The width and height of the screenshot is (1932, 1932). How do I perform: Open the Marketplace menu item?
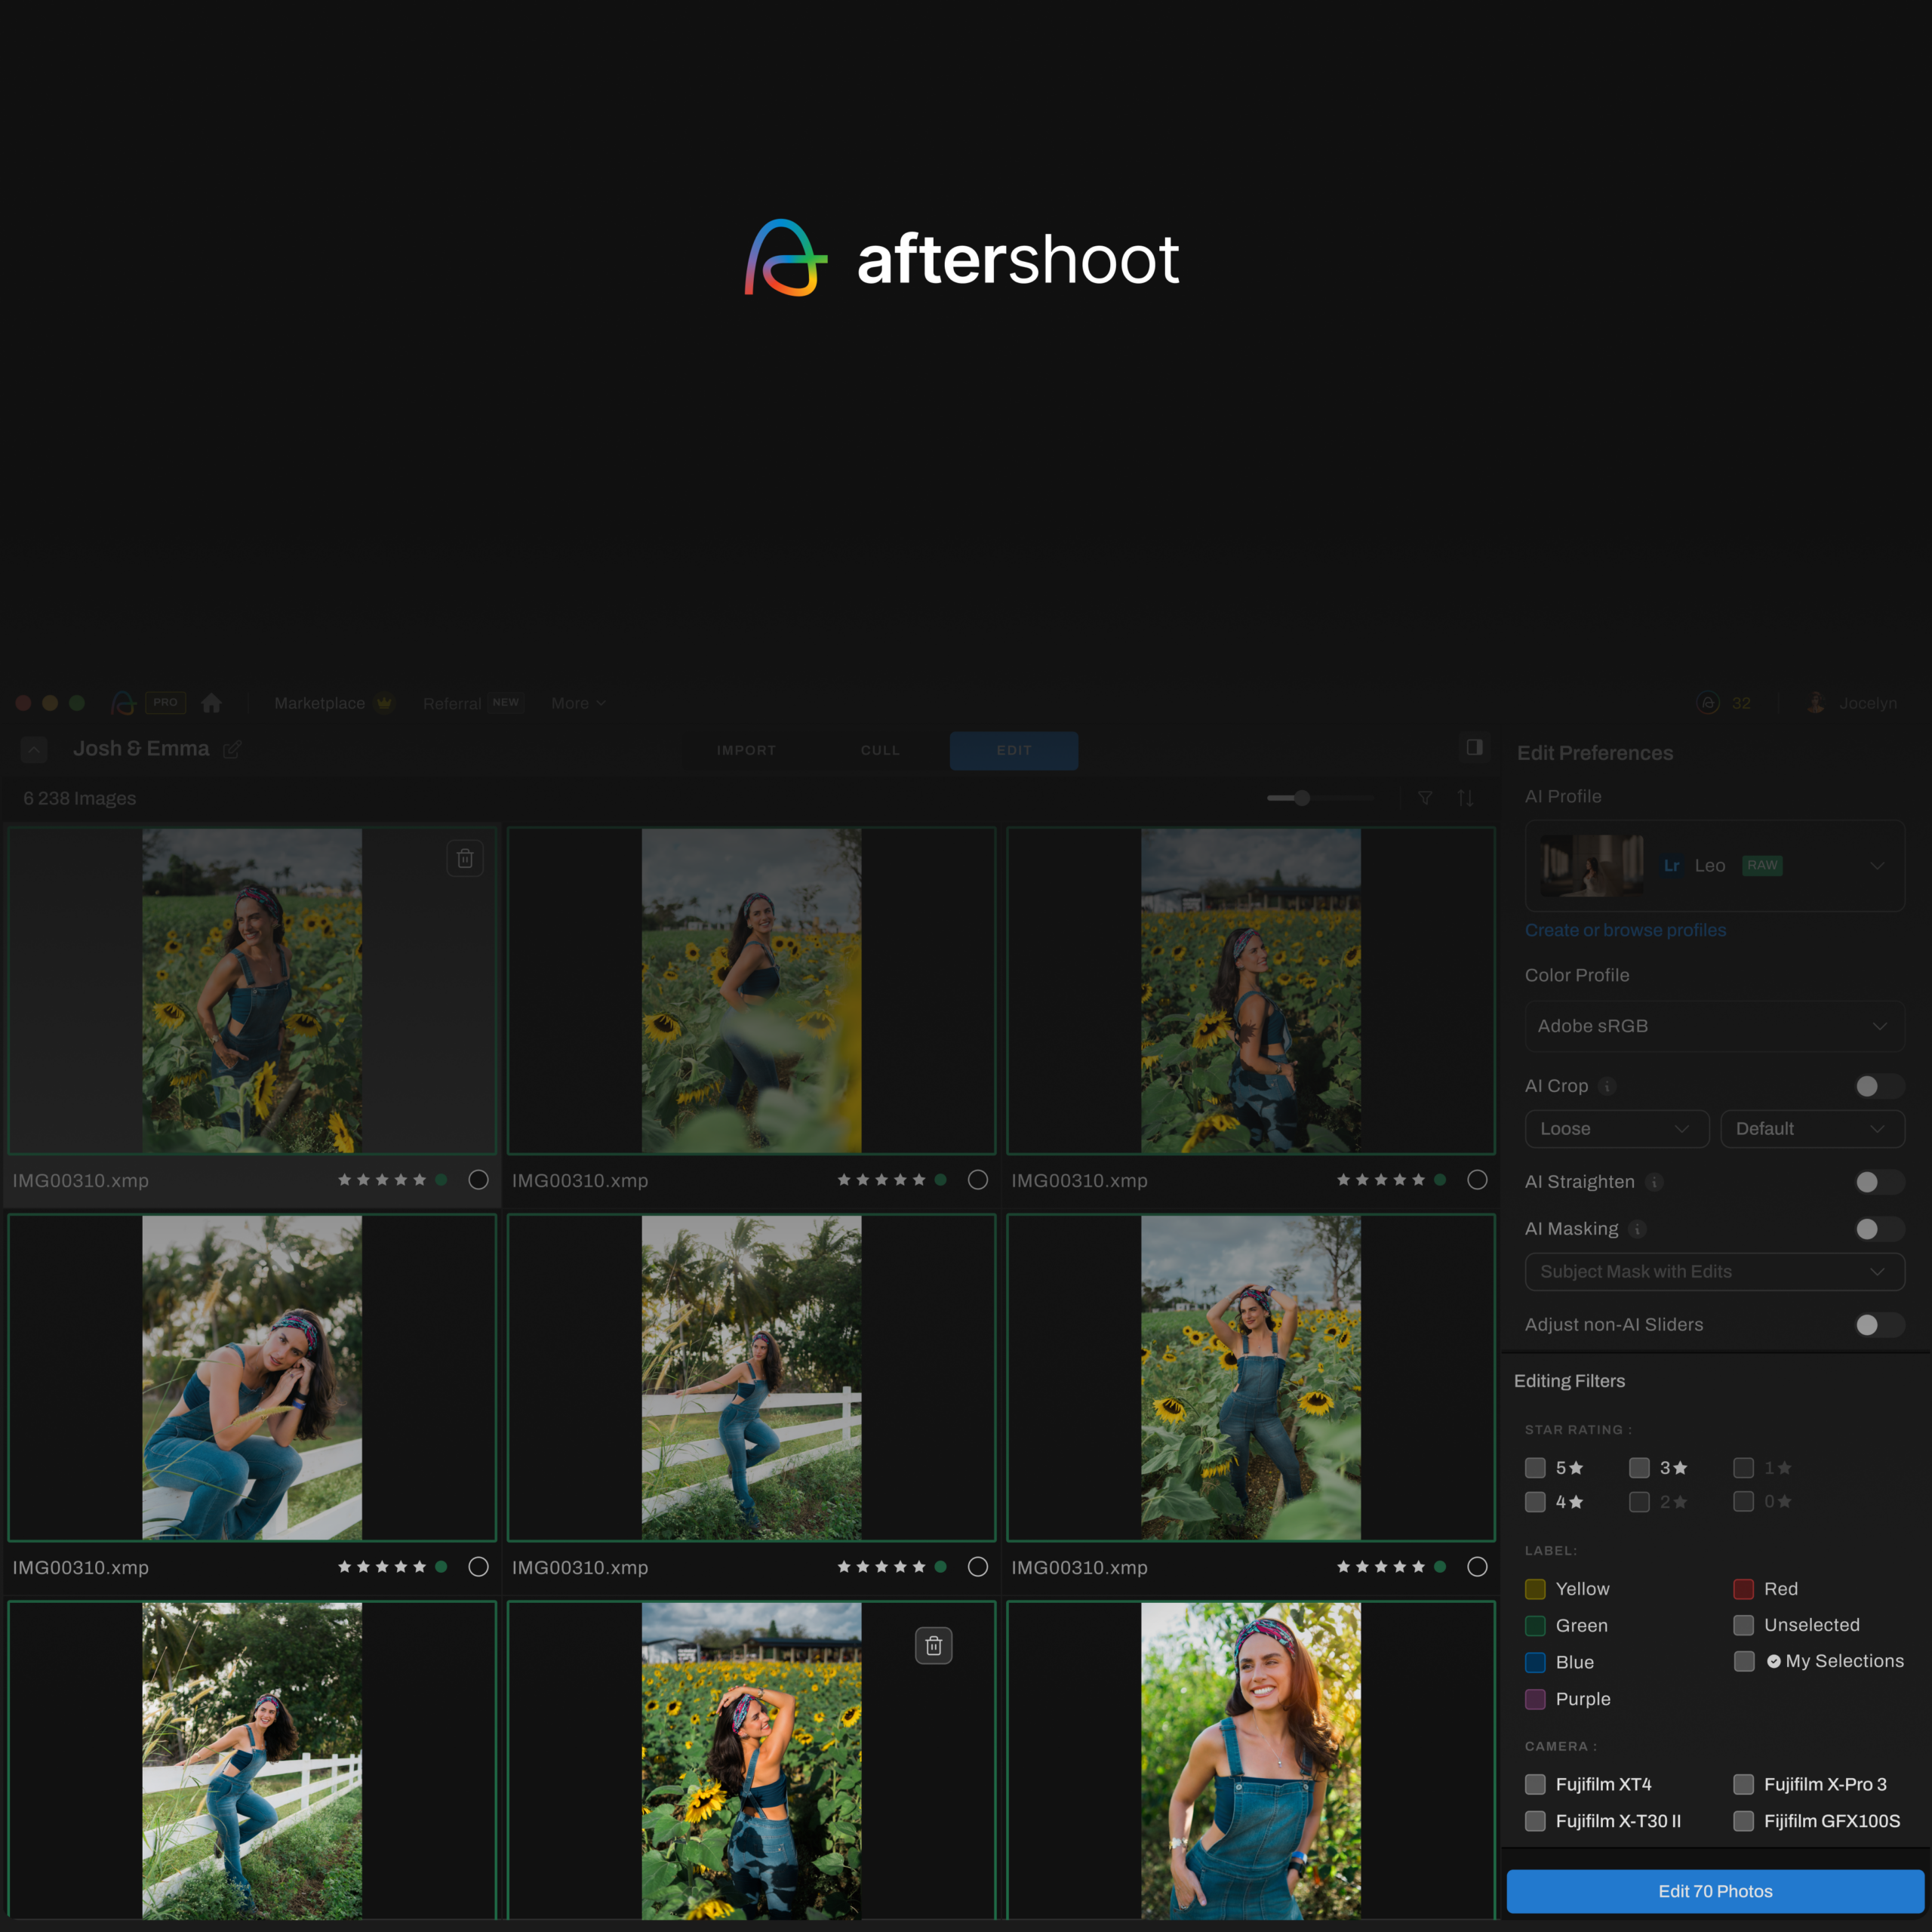coord(320,703)
